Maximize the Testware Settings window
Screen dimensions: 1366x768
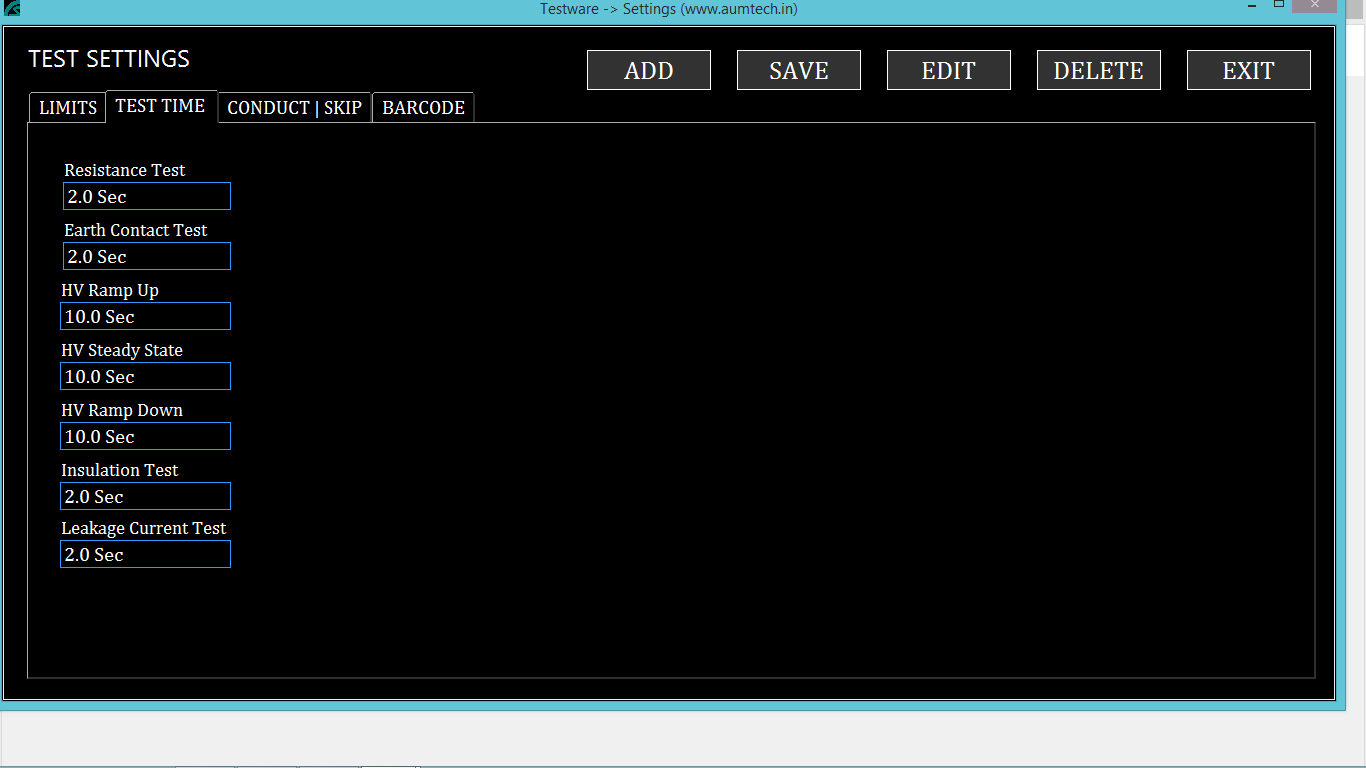pyautogui.click(x=1279, y=5)
